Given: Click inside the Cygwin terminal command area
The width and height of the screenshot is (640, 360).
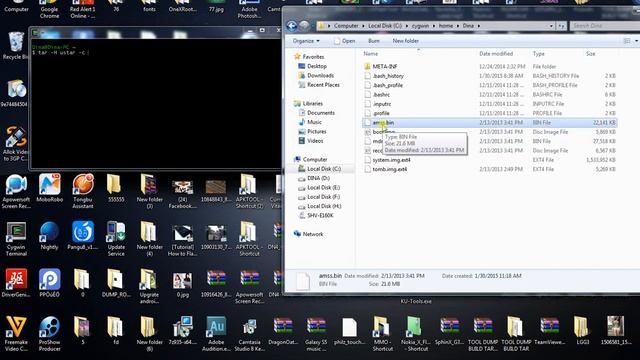Looking at the screenshot, I should point(156,103).
